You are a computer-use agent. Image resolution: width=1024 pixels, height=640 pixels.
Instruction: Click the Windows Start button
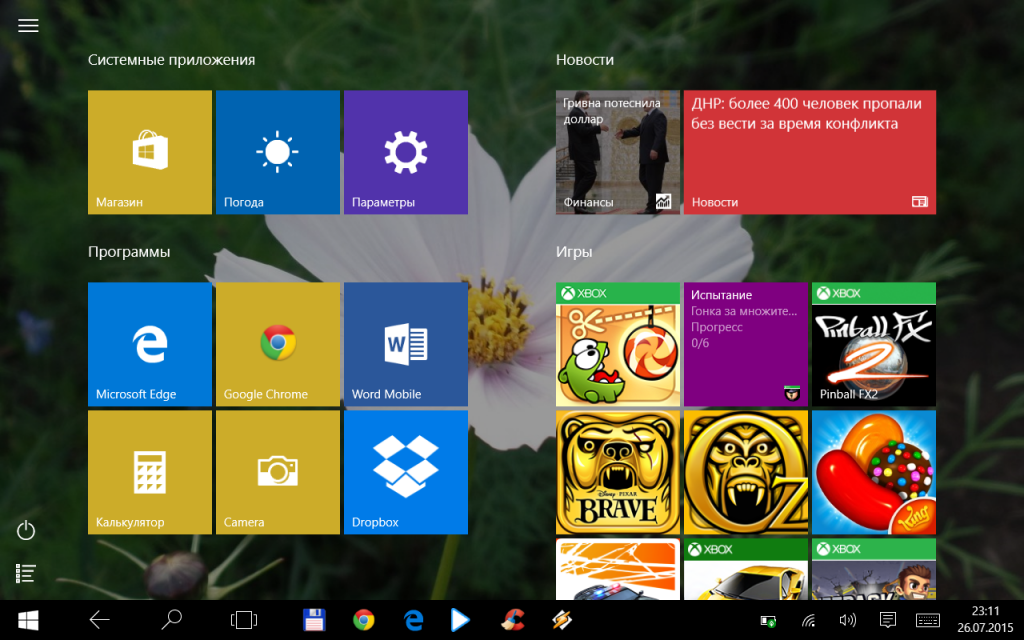tap(27, 620)
